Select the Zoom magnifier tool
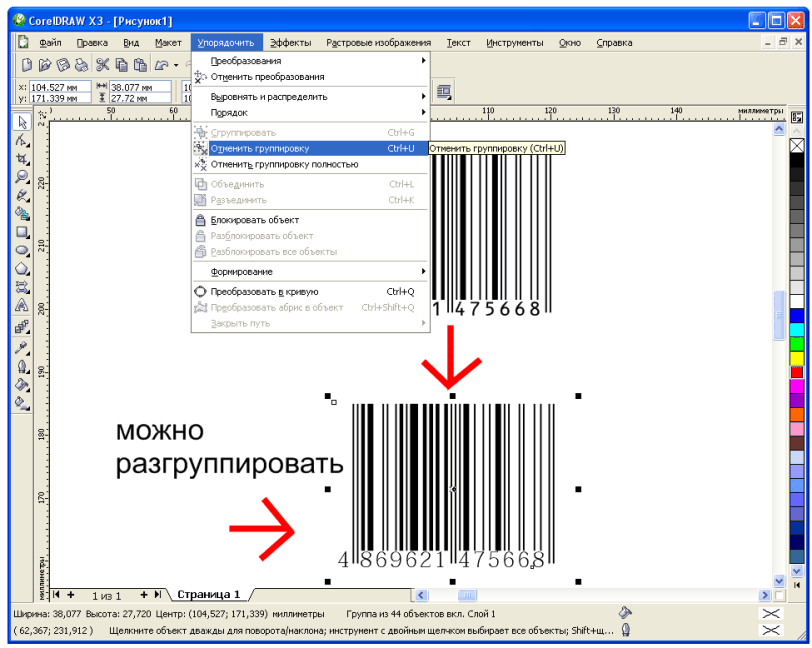Viewport: 812px width, 648px height. [22, 177]
